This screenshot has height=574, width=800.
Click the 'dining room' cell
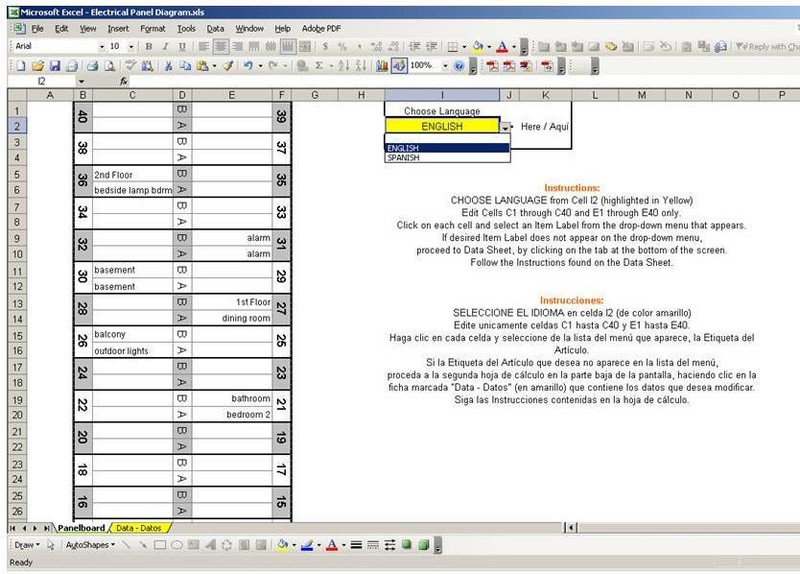(x=232, y=318)
